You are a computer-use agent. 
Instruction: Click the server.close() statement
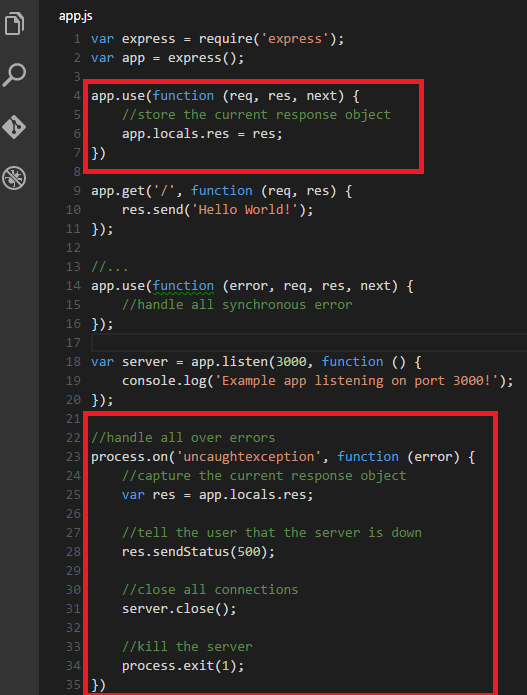click(x=179, y=609)
